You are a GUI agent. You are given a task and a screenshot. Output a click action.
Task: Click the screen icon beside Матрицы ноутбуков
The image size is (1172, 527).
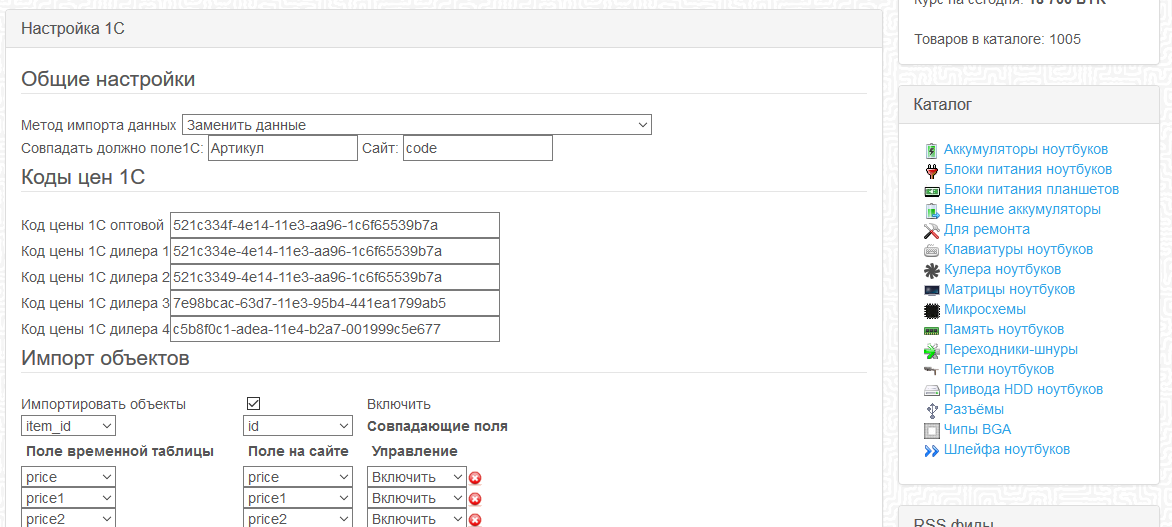(x=931, y=290)
